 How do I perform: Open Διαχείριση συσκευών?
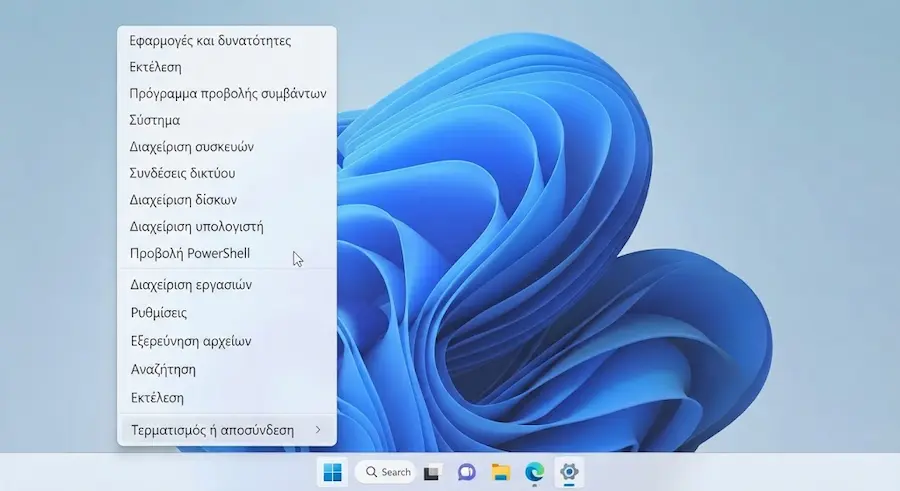point(227,146)
